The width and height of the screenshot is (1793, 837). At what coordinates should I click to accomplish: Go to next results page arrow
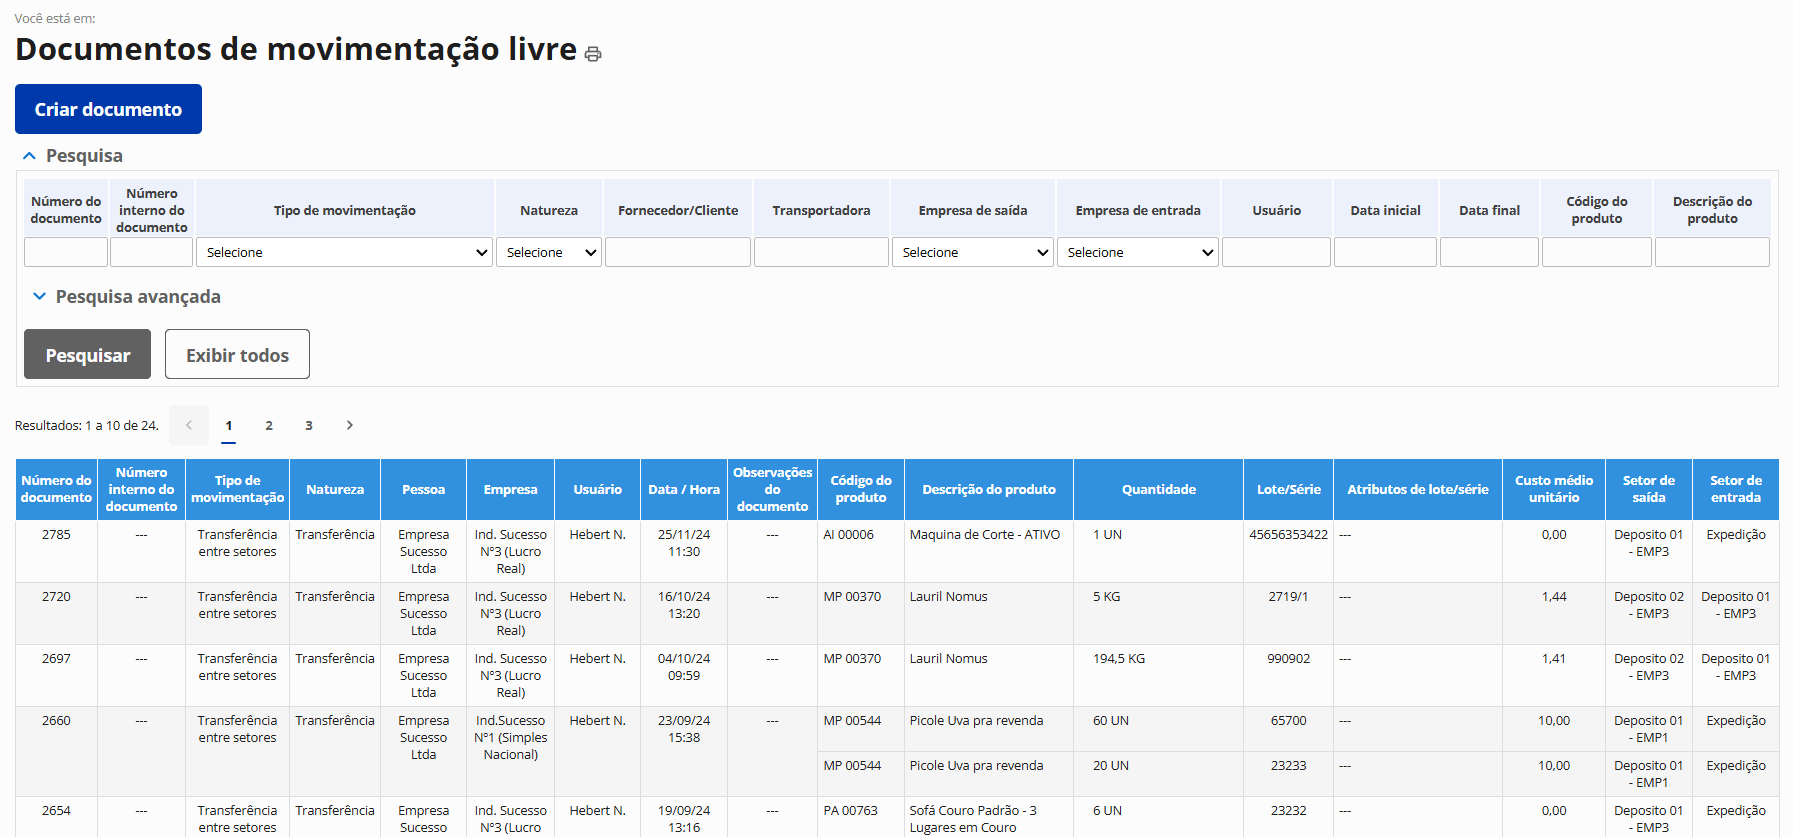coord(349,425)
